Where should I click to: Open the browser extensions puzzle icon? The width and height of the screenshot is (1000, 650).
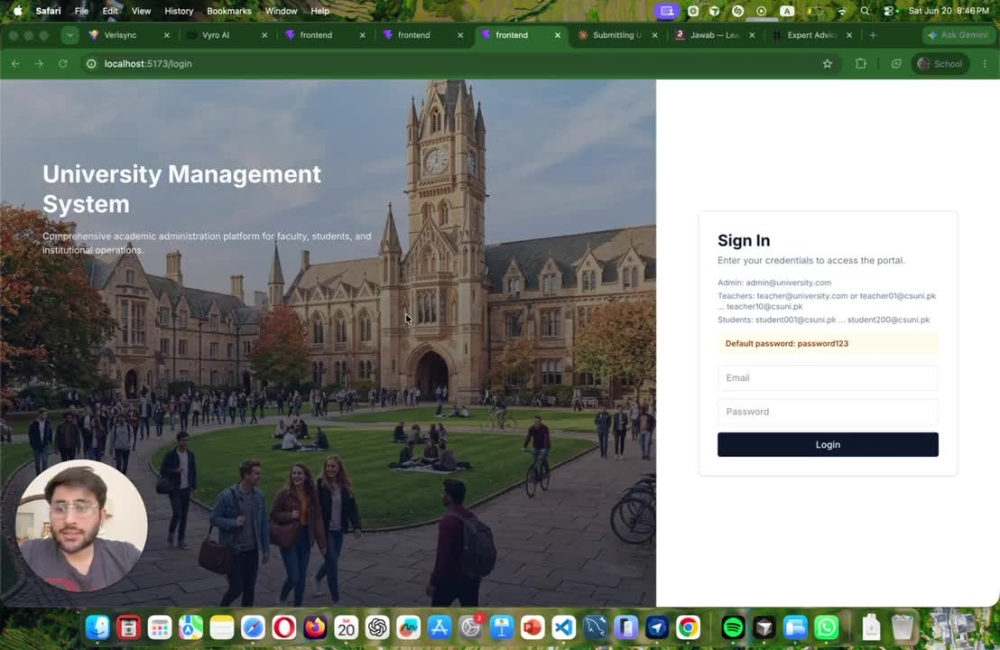861,64
